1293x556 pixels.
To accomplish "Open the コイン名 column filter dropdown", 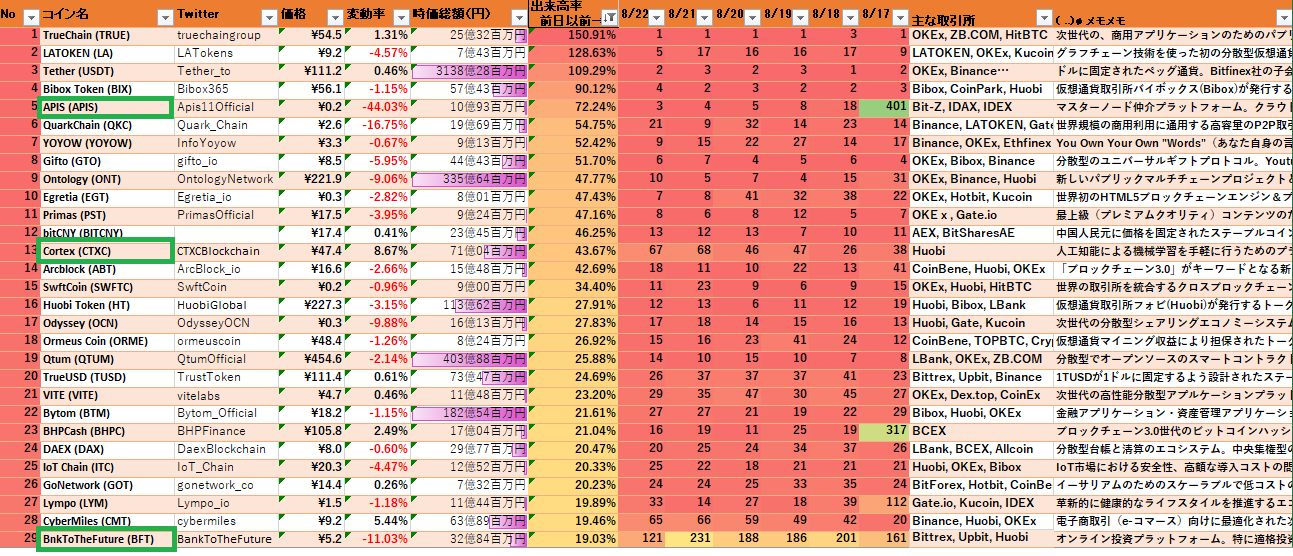I will point(162,17).
